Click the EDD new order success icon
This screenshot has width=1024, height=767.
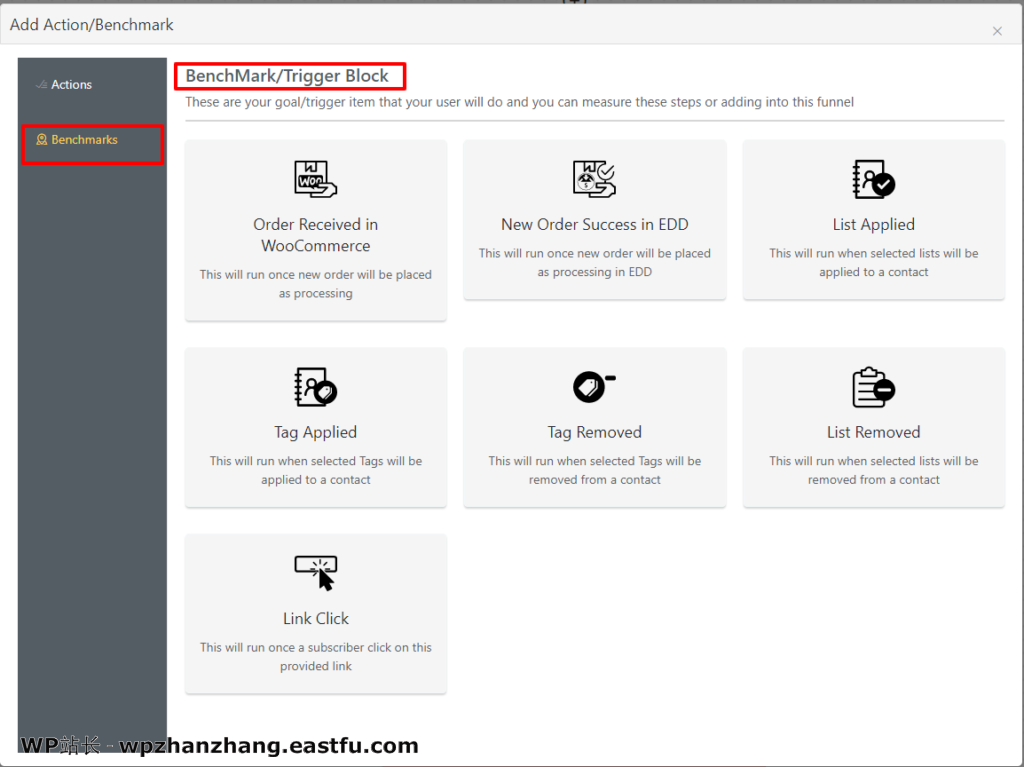click(594, 178)
